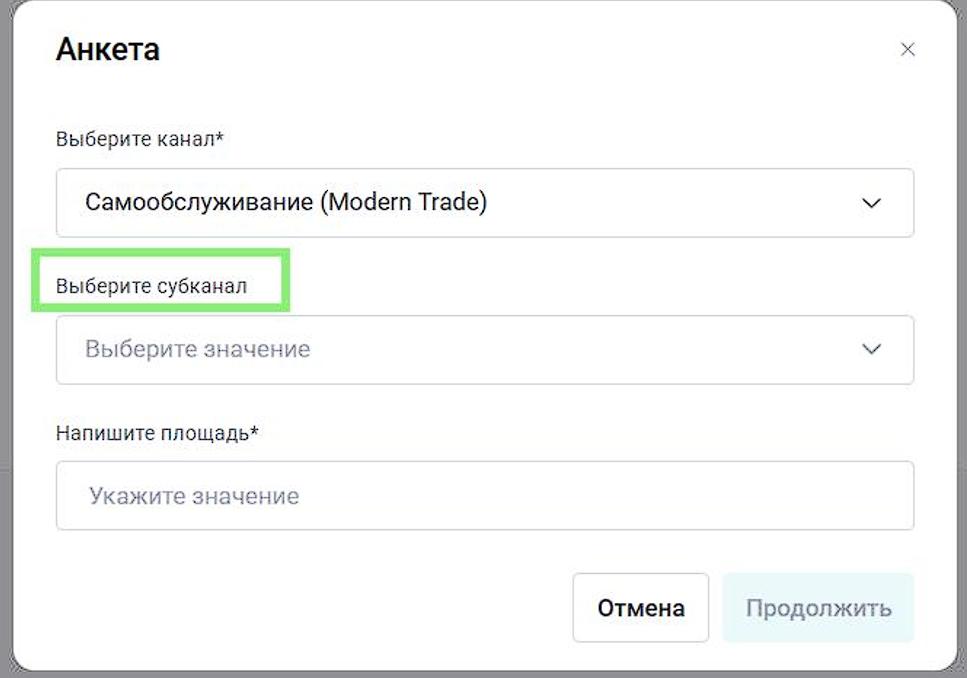
Task: Click the asterisk after Напишите площадь
Action: [x=255, y=431]
